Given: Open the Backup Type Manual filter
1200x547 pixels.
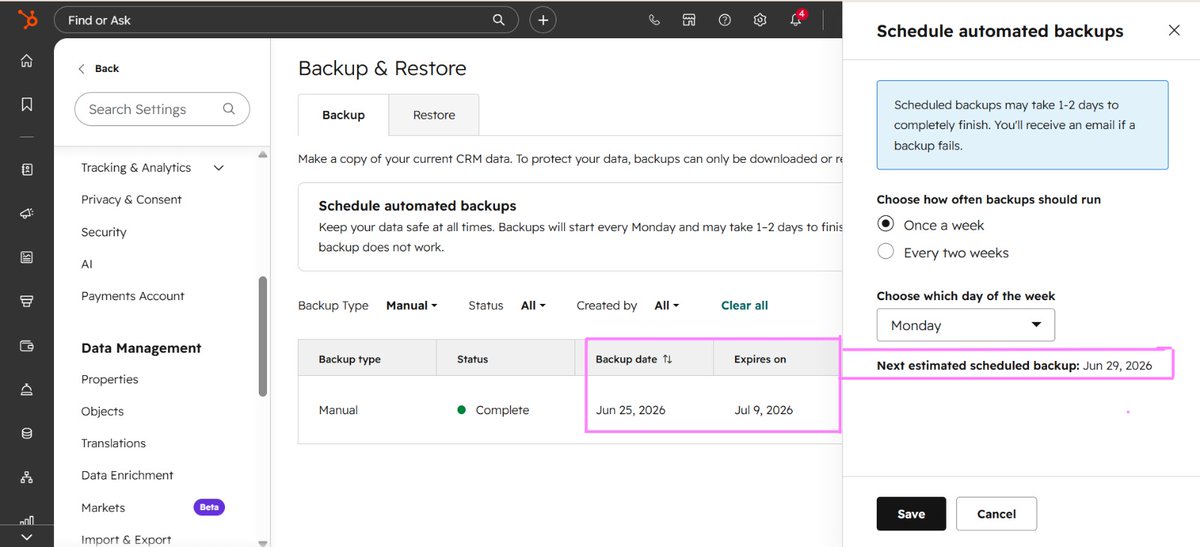Looking at the screenshot, I should click(x=412, y=306).
